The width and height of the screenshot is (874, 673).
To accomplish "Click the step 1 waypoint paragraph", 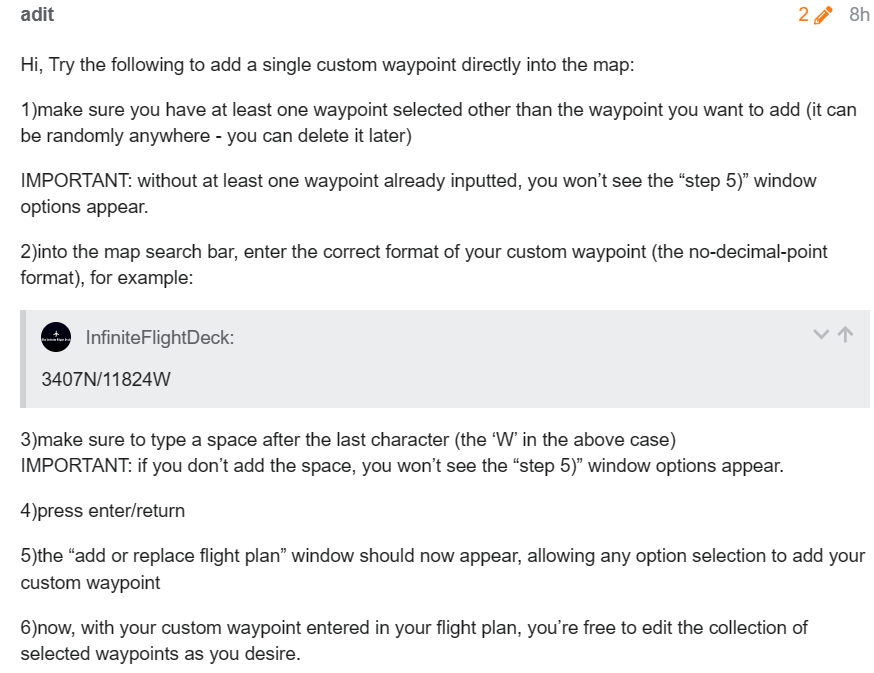I will (438, 123).
